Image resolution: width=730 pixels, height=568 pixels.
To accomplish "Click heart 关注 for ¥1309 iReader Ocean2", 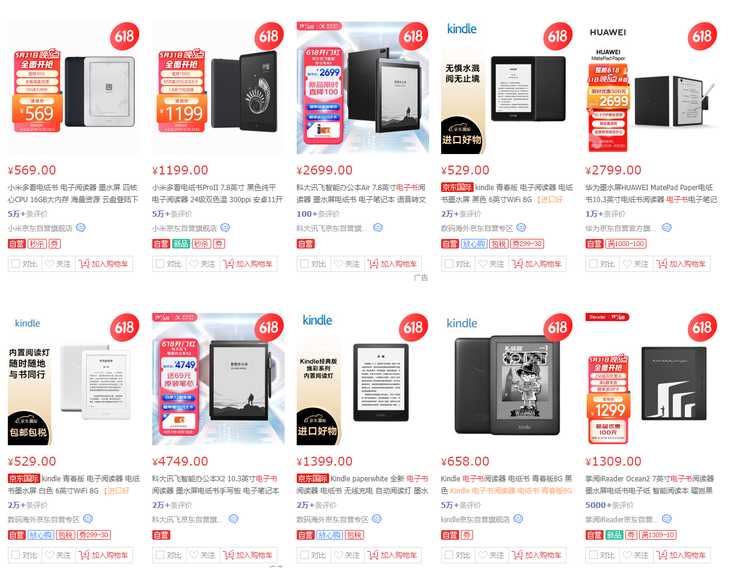I will [635, 555].
